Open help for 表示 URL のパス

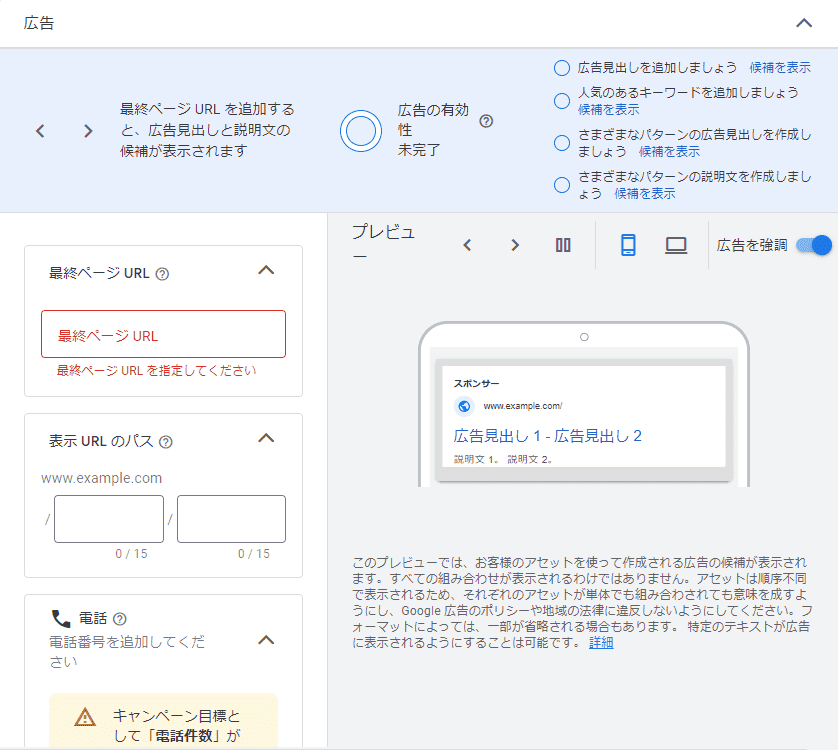click(166, 442)
